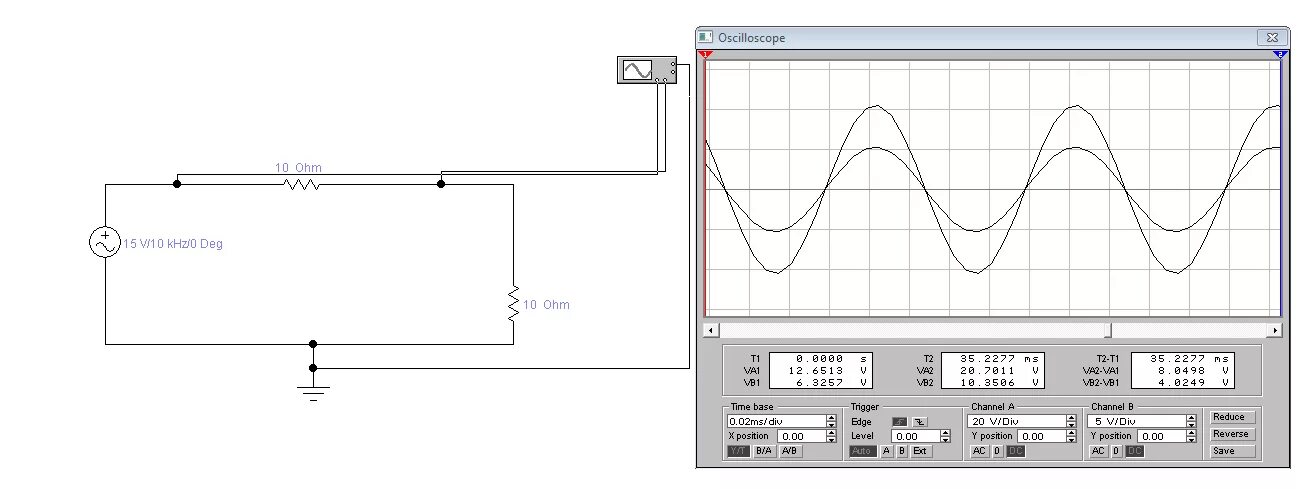Set trigger source to Ext
Screen dimensions: 1308x489
click(x=920, y=451)
